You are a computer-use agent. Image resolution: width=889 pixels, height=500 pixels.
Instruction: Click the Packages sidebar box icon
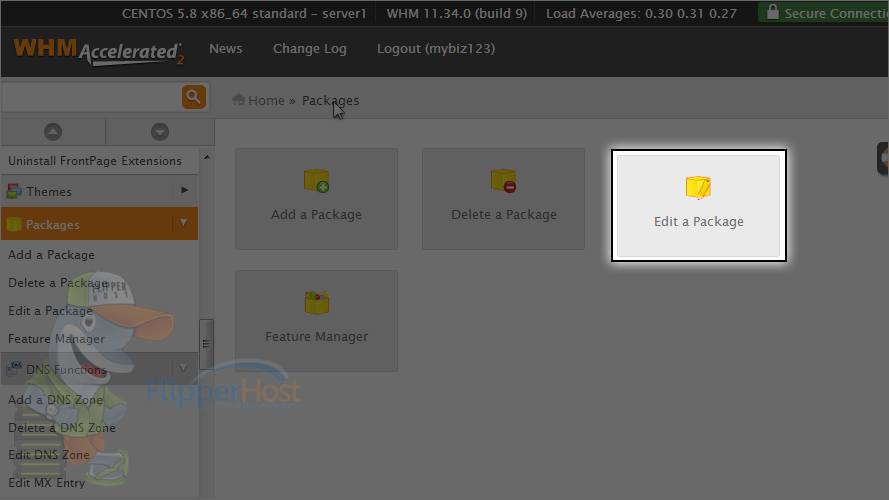(x=14, y=224)
